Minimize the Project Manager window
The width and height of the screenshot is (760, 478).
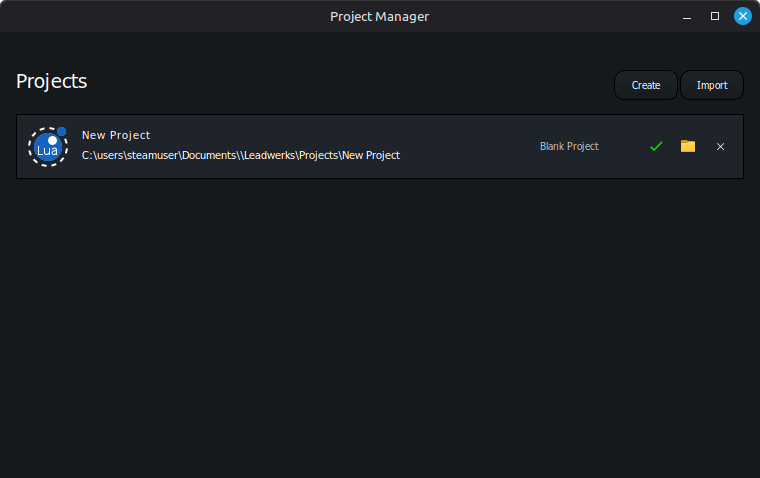tap(687, 16)
